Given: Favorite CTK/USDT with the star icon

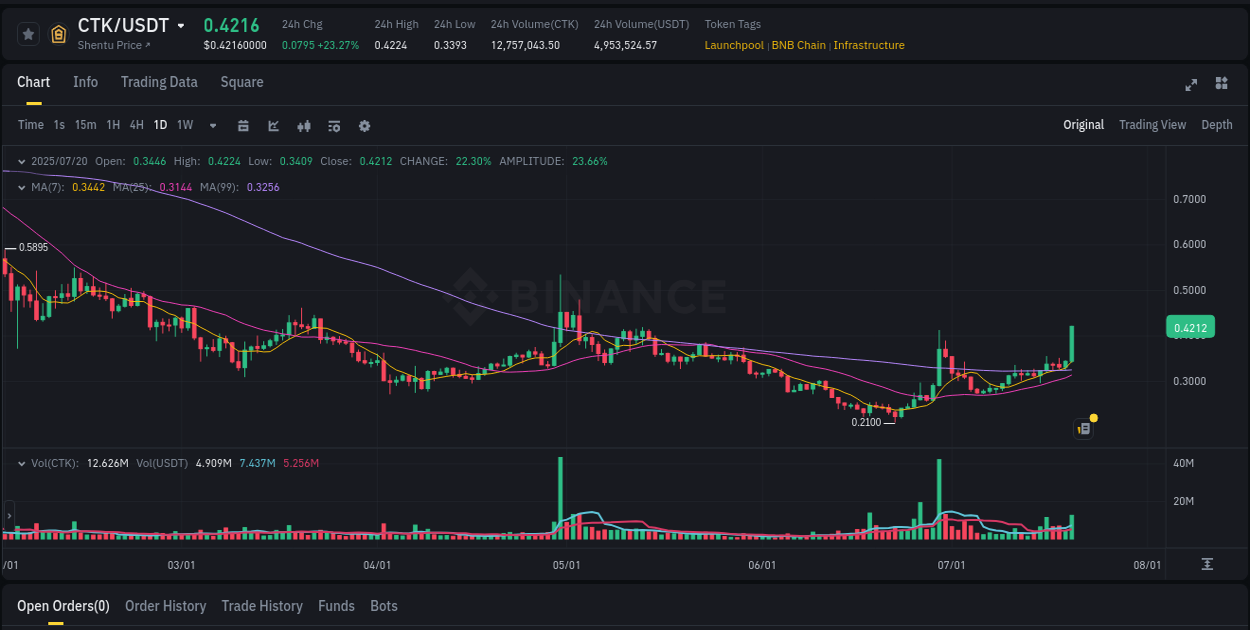Looking at the screenshot, I should click(28, 33).
